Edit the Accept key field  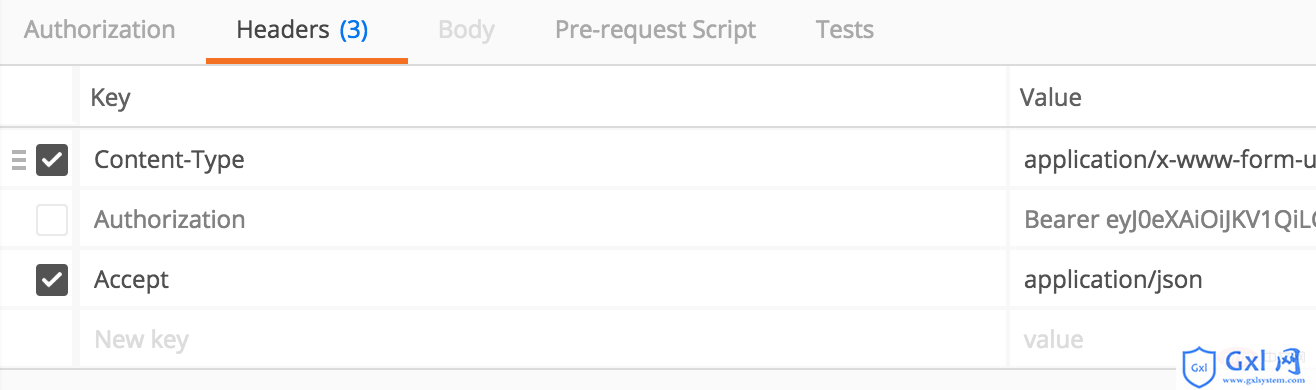[x=543, y=279]
